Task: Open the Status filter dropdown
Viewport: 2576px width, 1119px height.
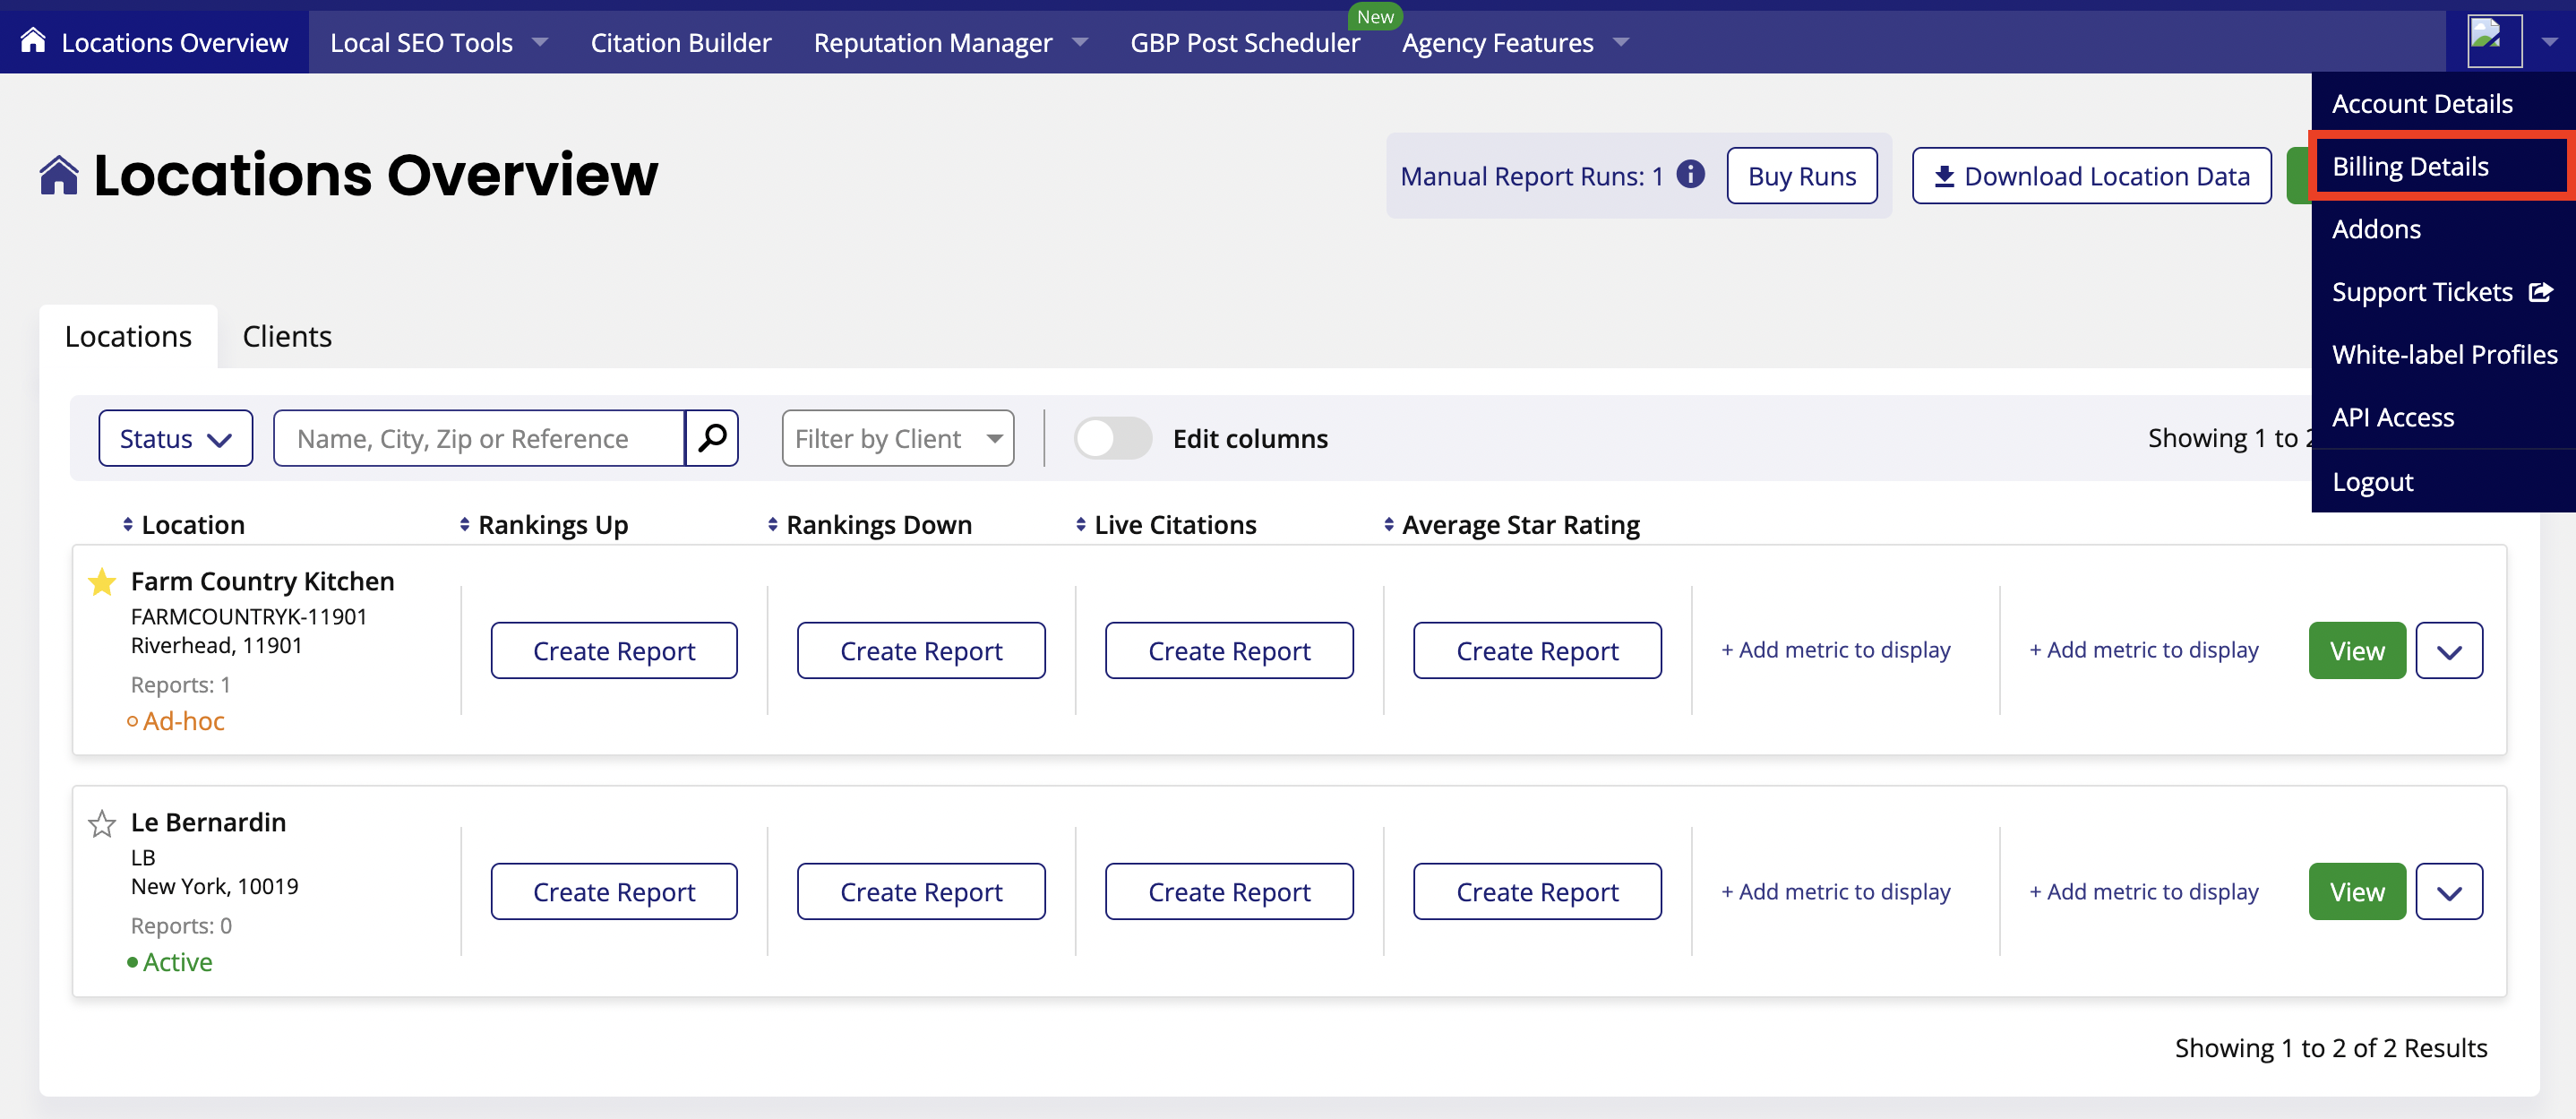Action: coord(175,438)
